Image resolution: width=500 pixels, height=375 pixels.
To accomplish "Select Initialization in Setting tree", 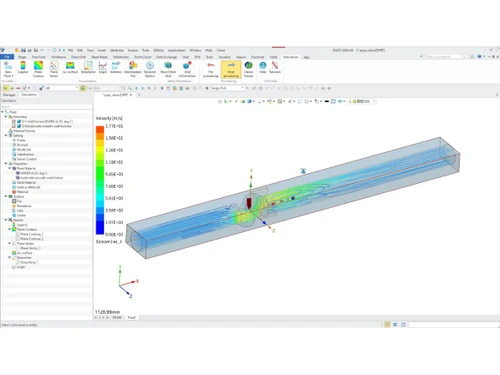I will point(25,154).
